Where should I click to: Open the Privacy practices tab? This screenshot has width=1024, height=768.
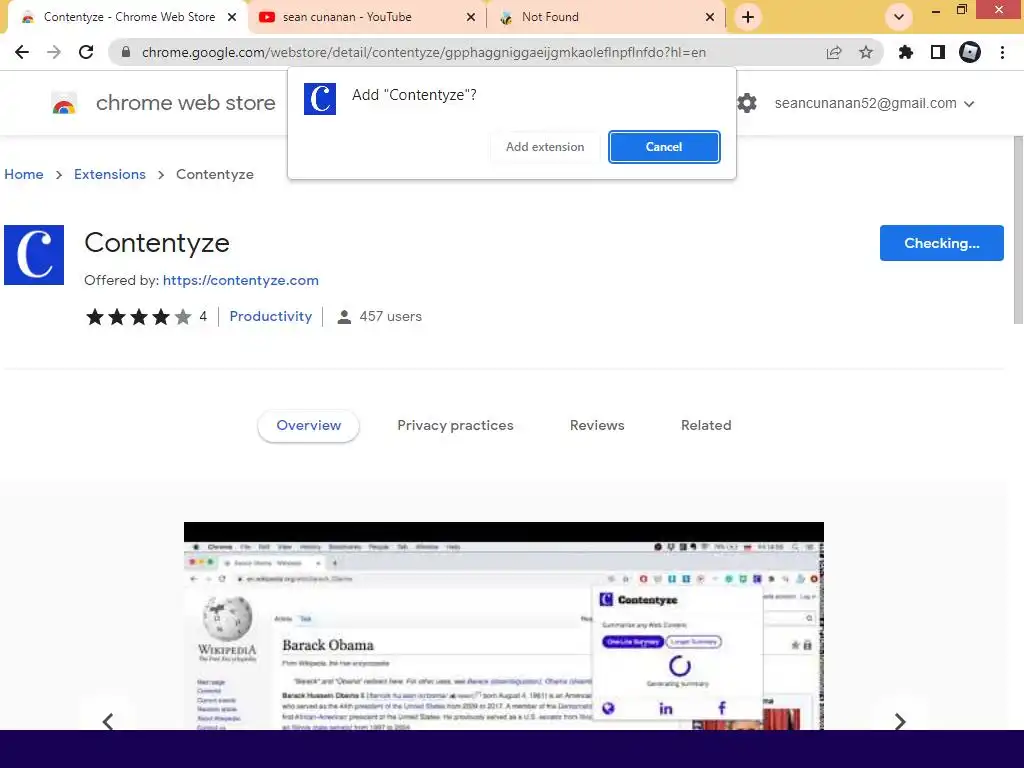[x=455, y=426]
